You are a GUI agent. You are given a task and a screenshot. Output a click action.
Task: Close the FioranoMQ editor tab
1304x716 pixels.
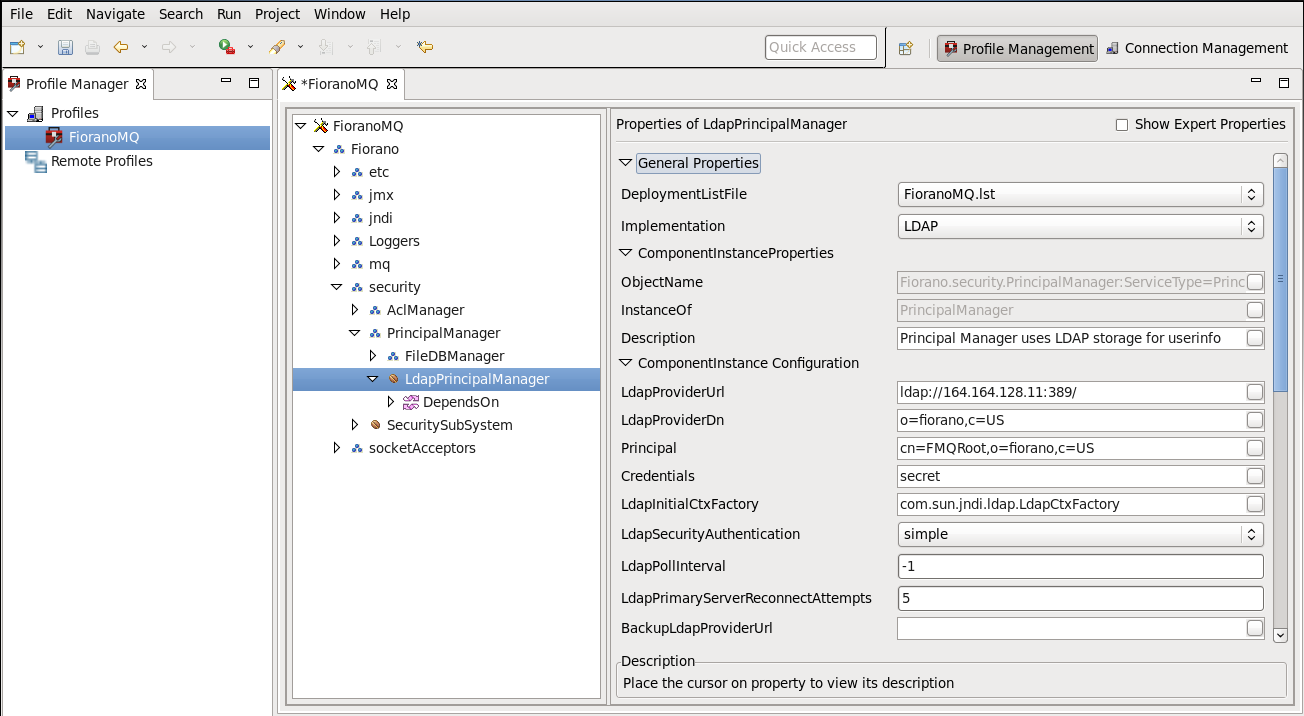[x=392, y=84]
